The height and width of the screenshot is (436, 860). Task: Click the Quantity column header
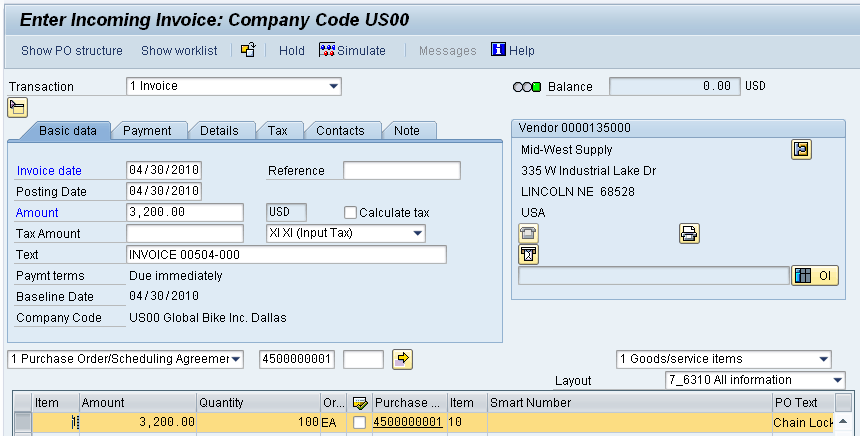pyautogui.click(x=258, y=403)
